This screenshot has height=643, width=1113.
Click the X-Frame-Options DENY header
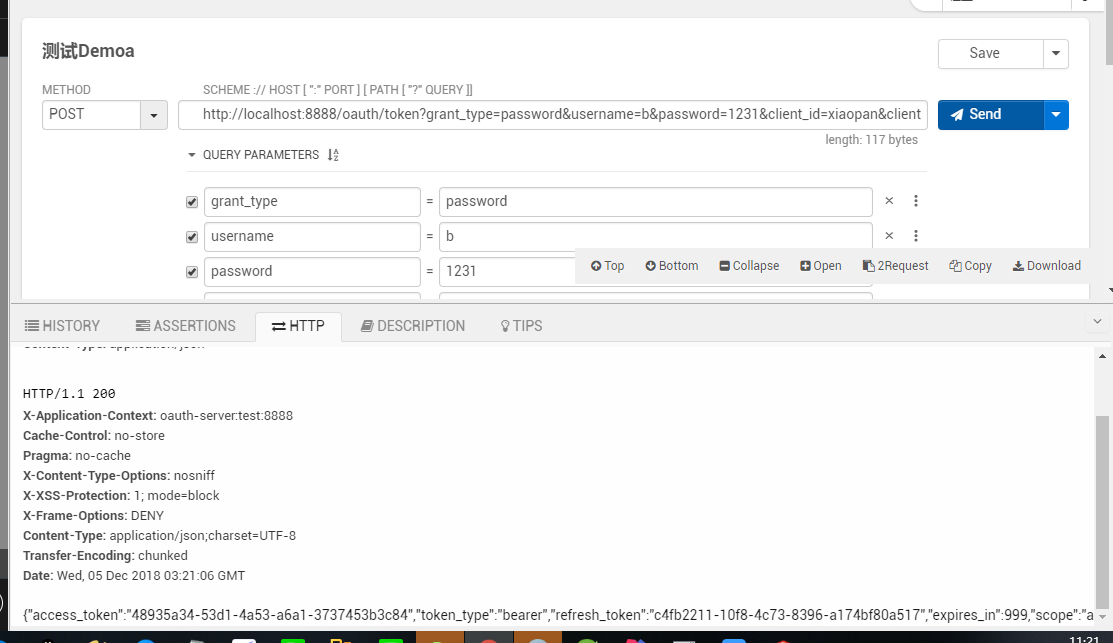(93, 516)
